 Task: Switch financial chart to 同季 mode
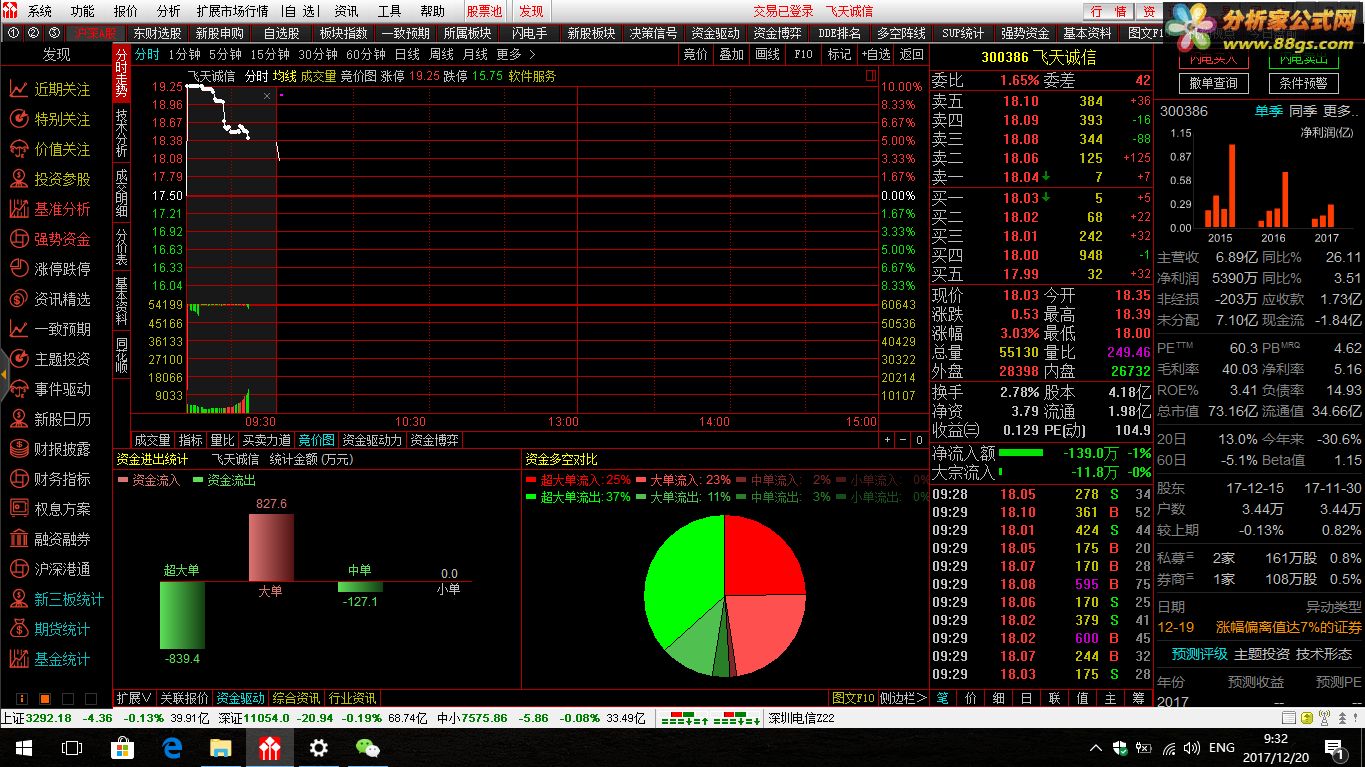[1303, 111]
